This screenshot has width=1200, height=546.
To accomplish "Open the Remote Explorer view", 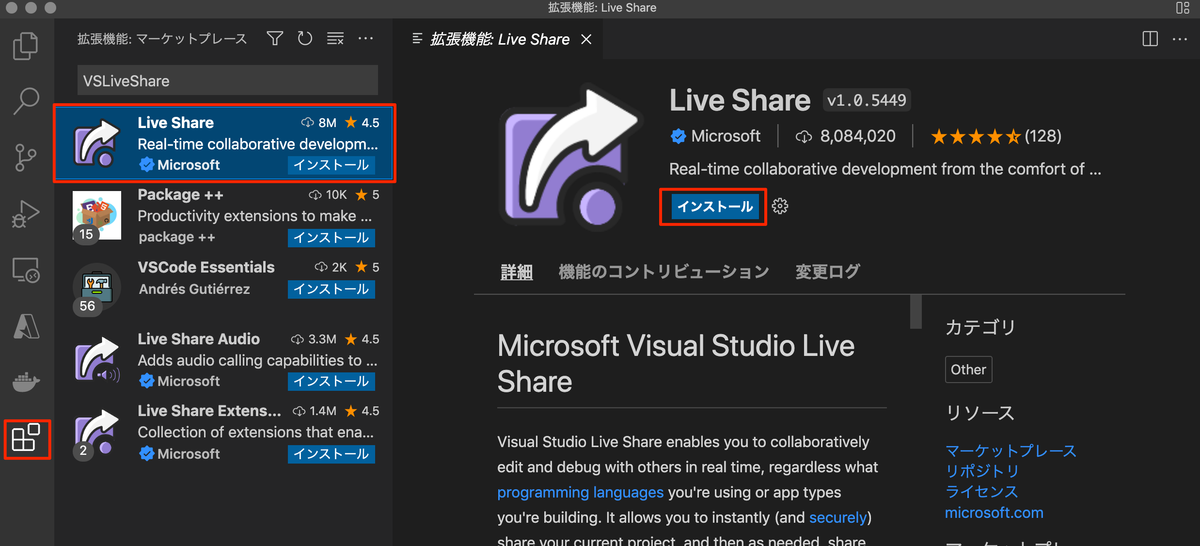I will [x=27, y=269].
